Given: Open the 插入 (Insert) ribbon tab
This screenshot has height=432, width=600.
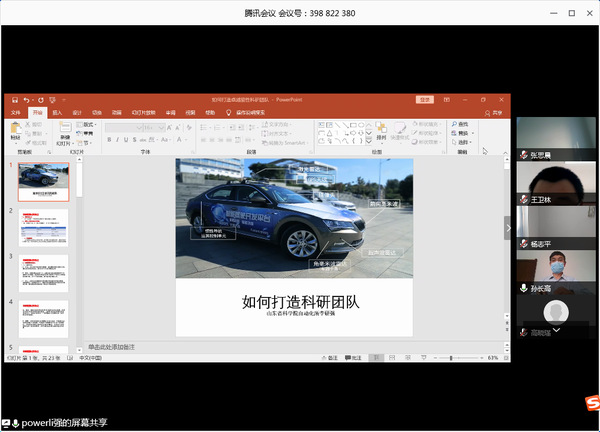Looking at the screenshot, I should [57, 112].
